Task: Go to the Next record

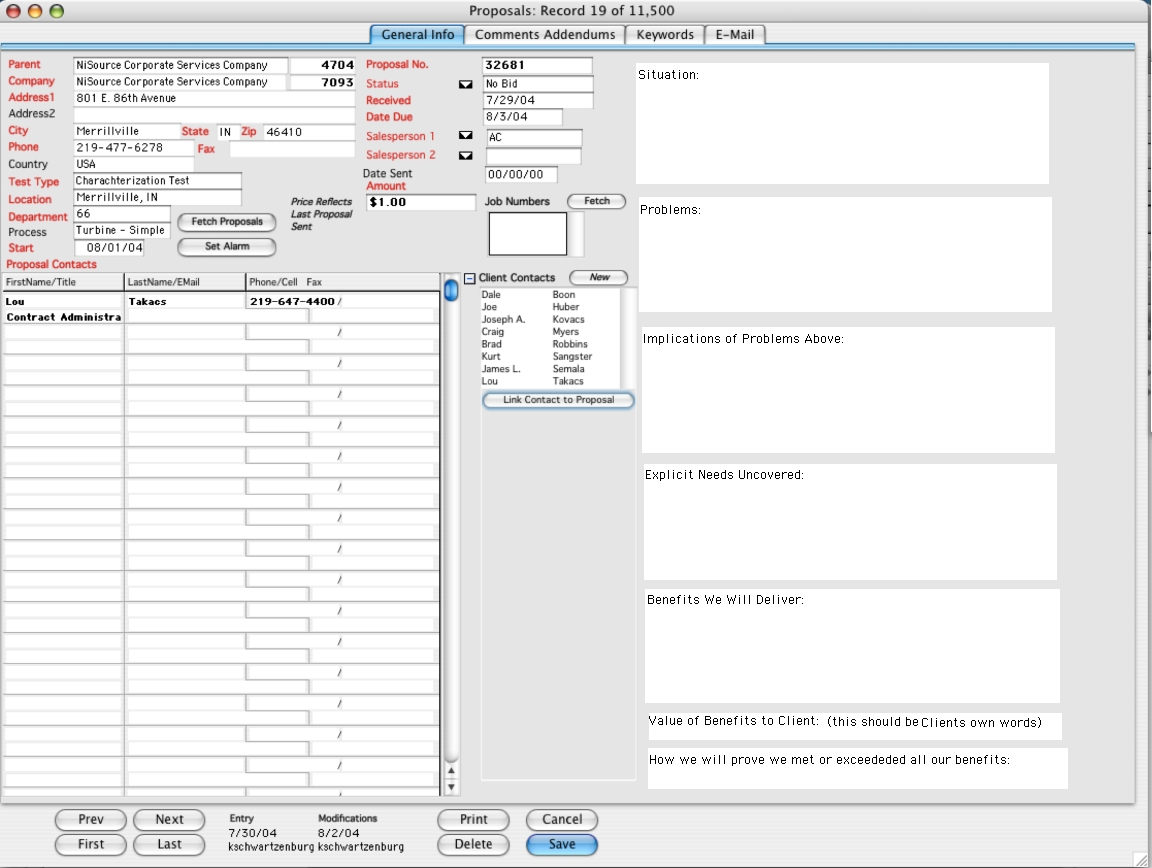Action: pos(169,819)
